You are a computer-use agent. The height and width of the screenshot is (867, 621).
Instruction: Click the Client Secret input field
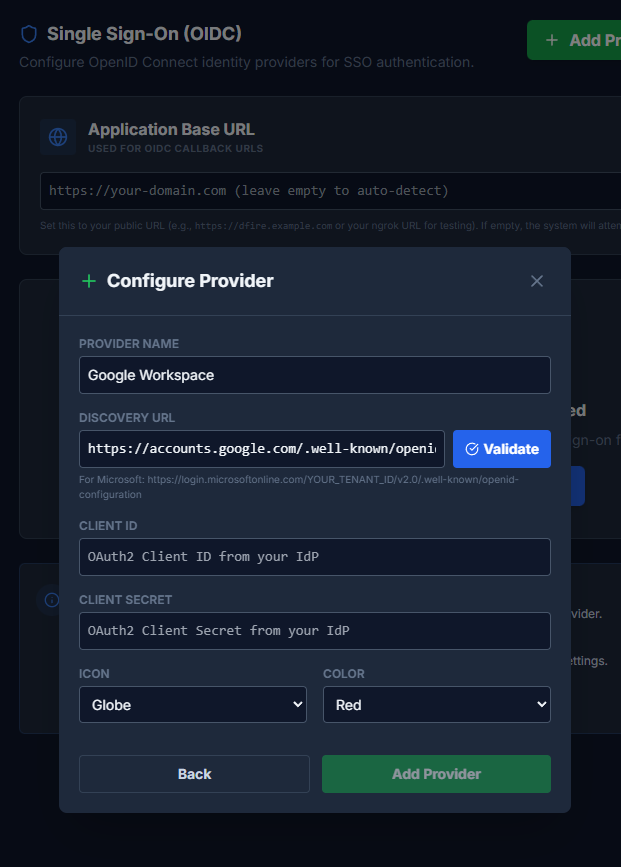click(314, 630)
